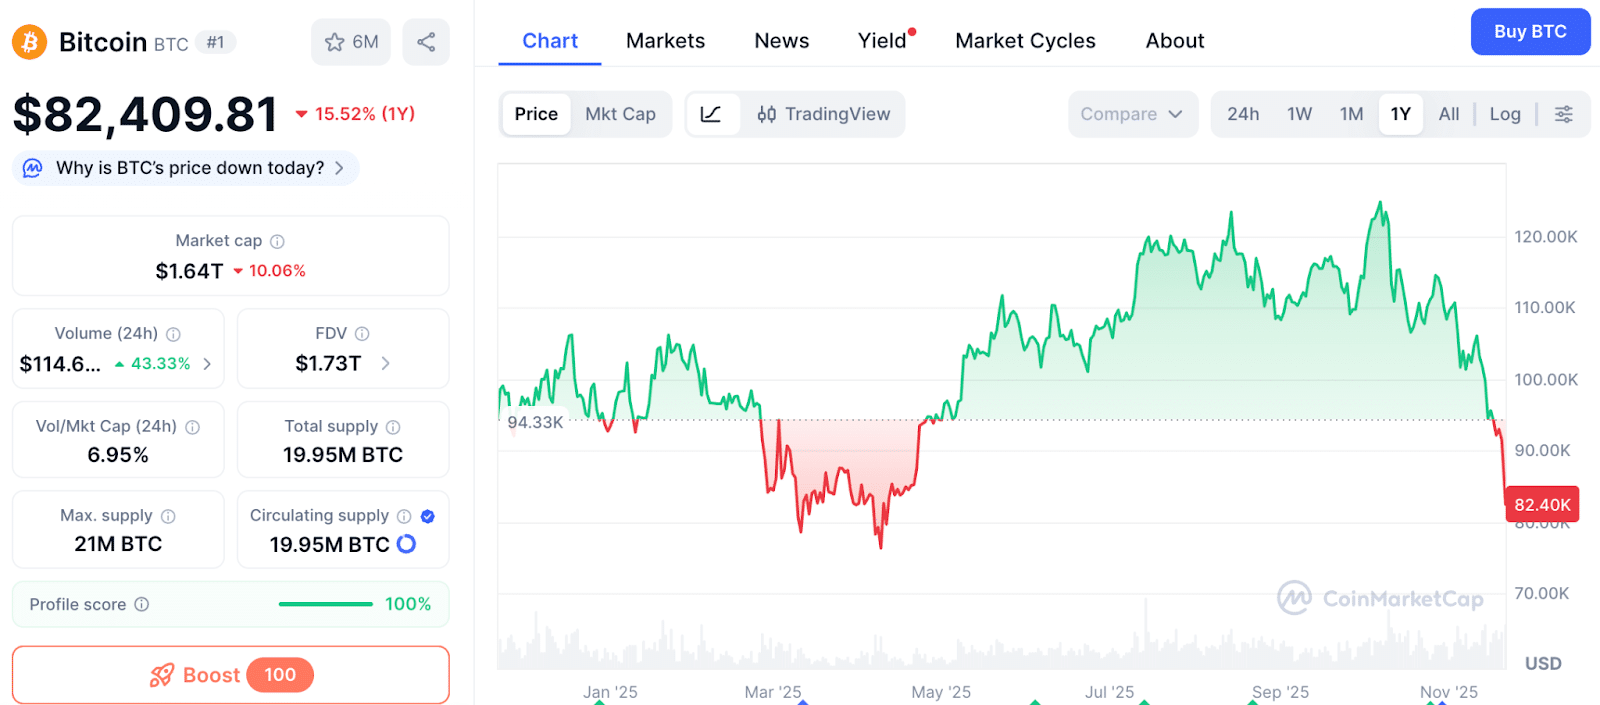
Task: Select the 1M time range
Action: tap(1351, 114)
